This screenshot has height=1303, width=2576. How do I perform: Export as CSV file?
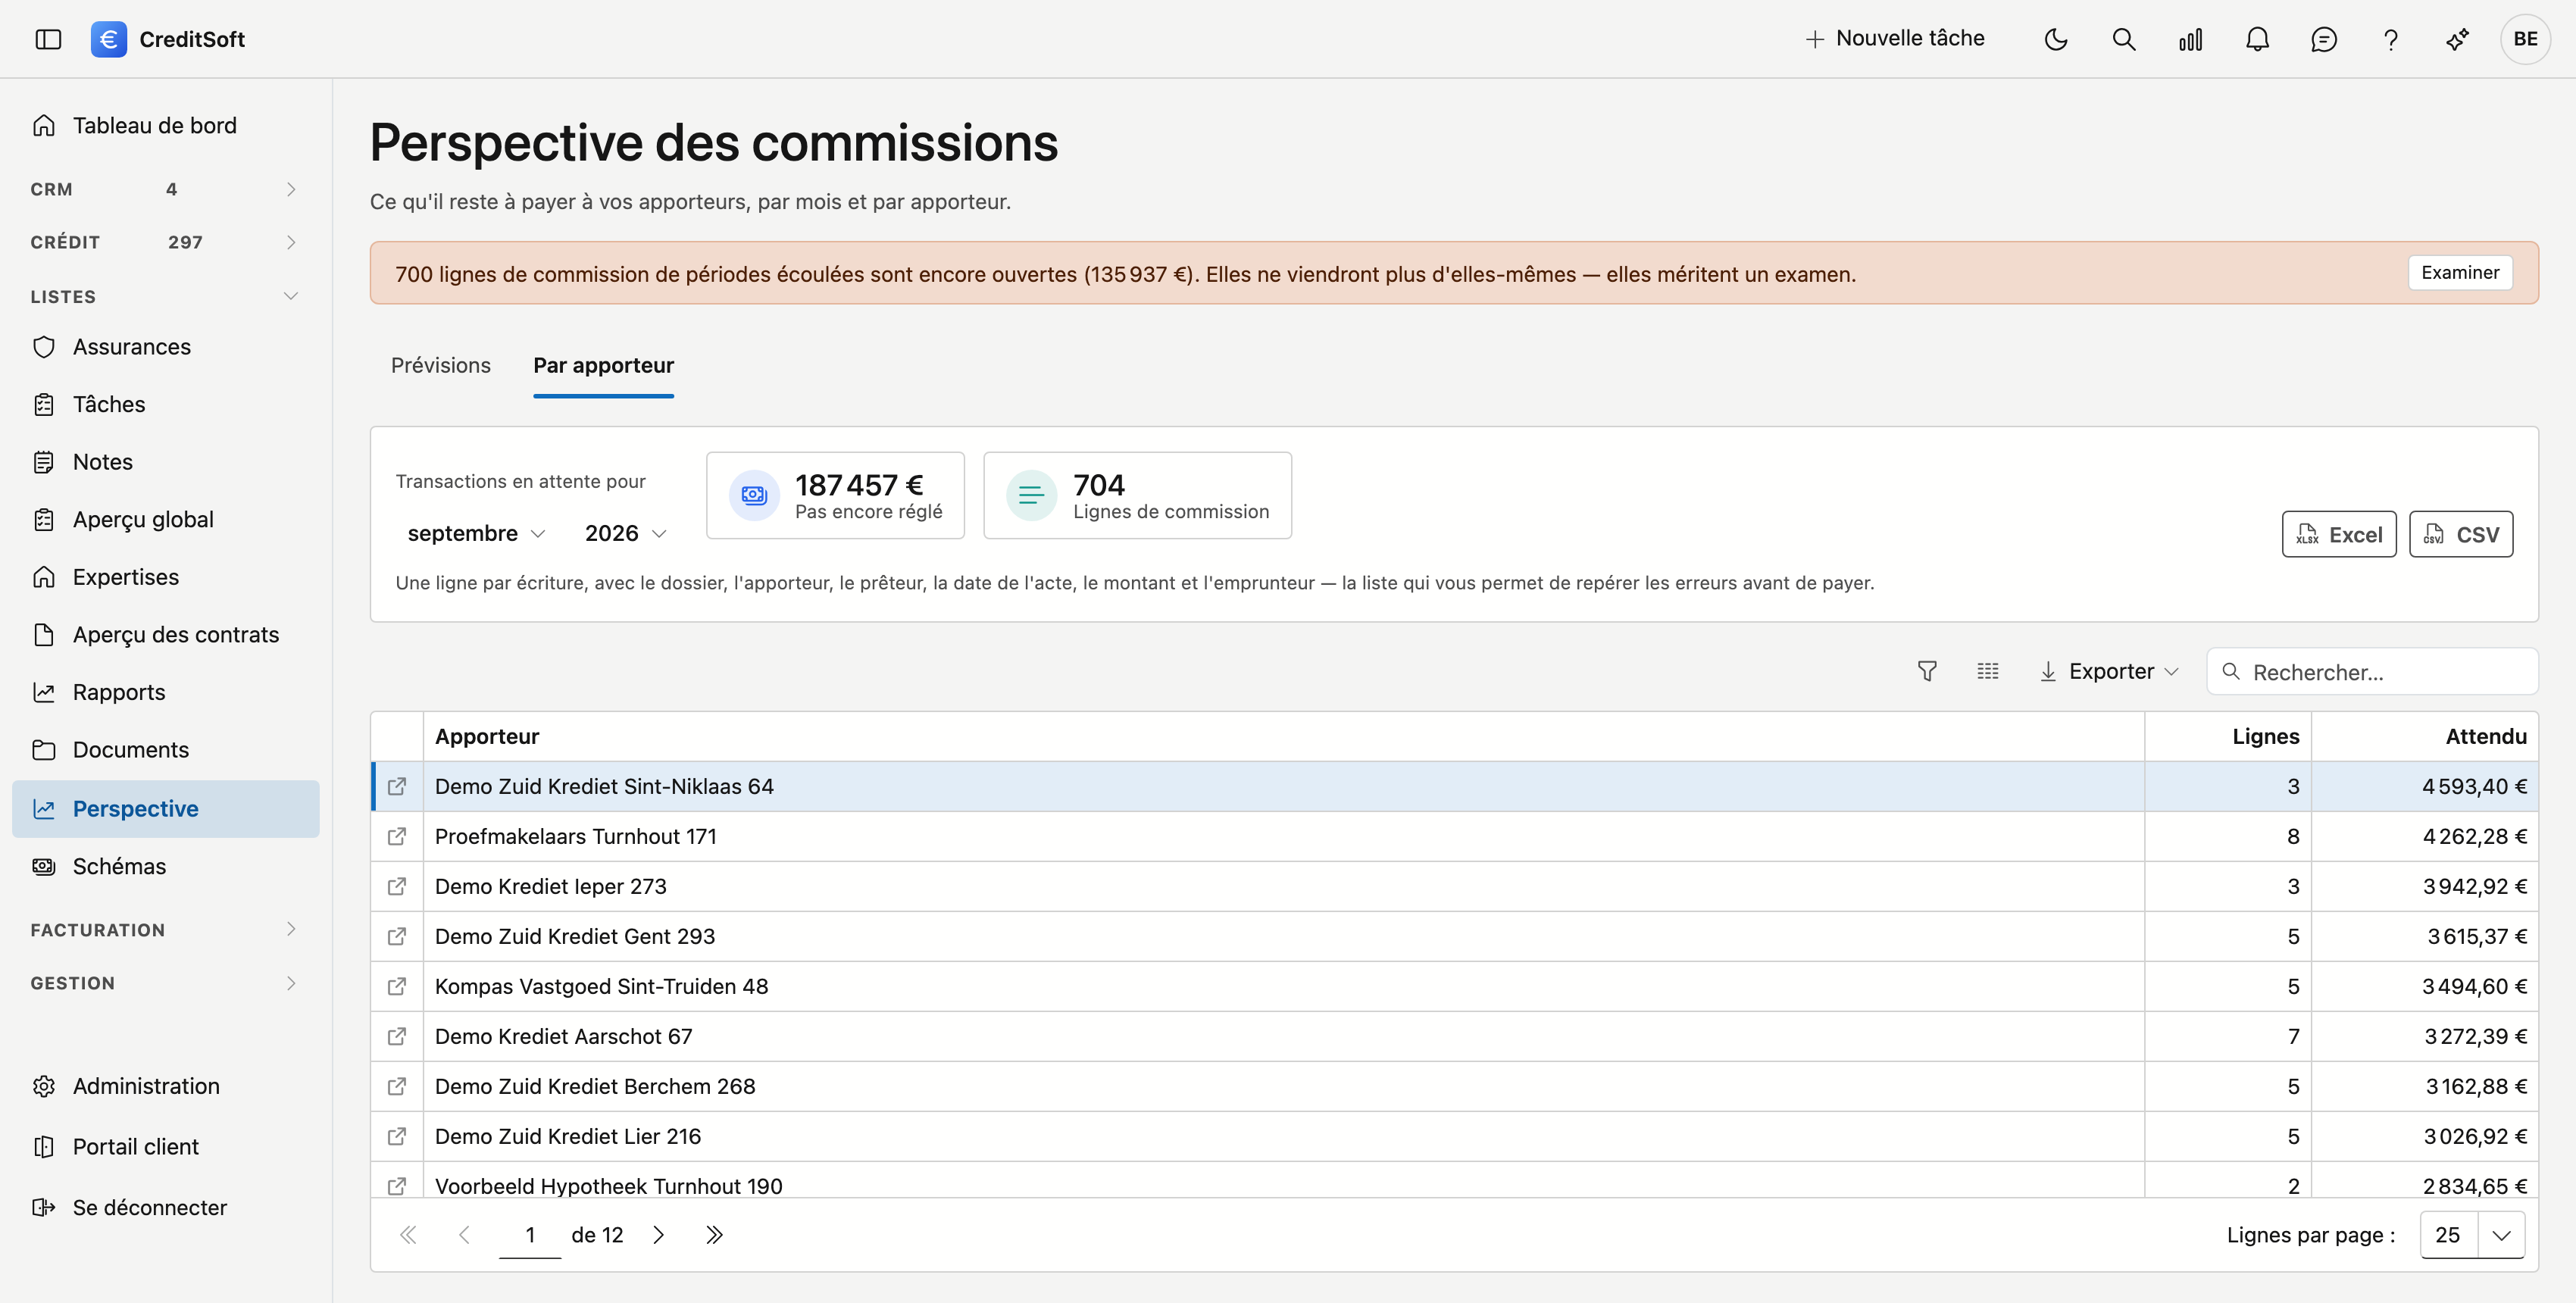pos(2461,534)
